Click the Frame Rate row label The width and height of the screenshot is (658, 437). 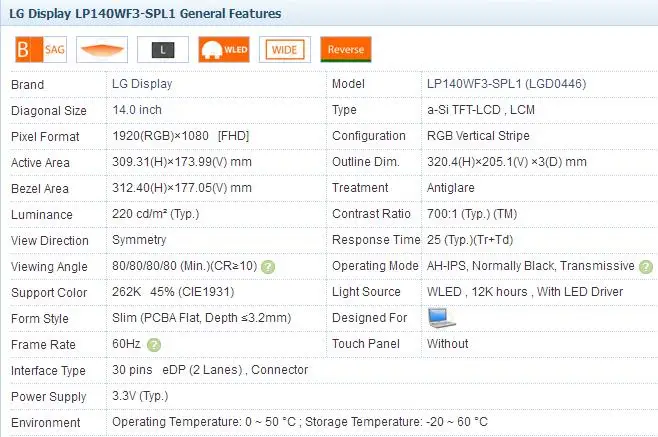click(43, 345)
